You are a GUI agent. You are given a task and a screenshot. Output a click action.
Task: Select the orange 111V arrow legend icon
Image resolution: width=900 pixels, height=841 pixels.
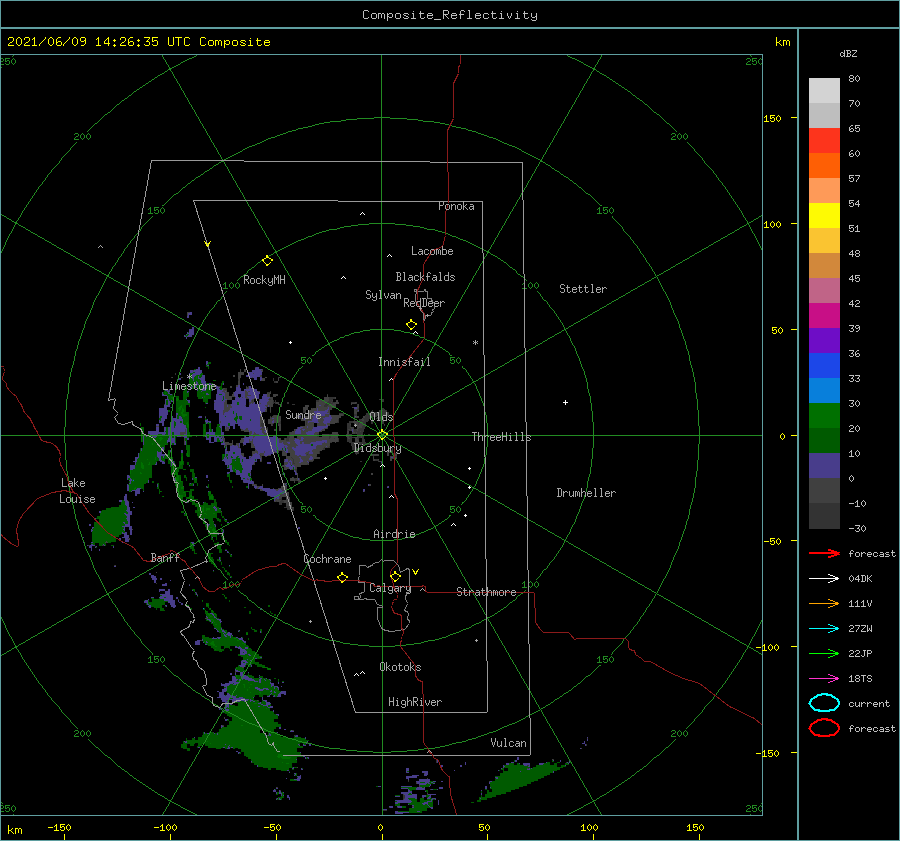tap(824, 603)
